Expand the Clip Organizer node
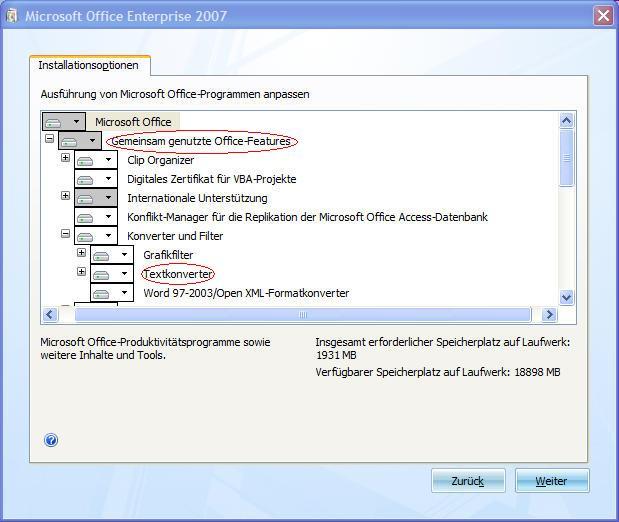The height and width of the screenshot is (522, 619). pyautogui.click(x=66, y=158)
